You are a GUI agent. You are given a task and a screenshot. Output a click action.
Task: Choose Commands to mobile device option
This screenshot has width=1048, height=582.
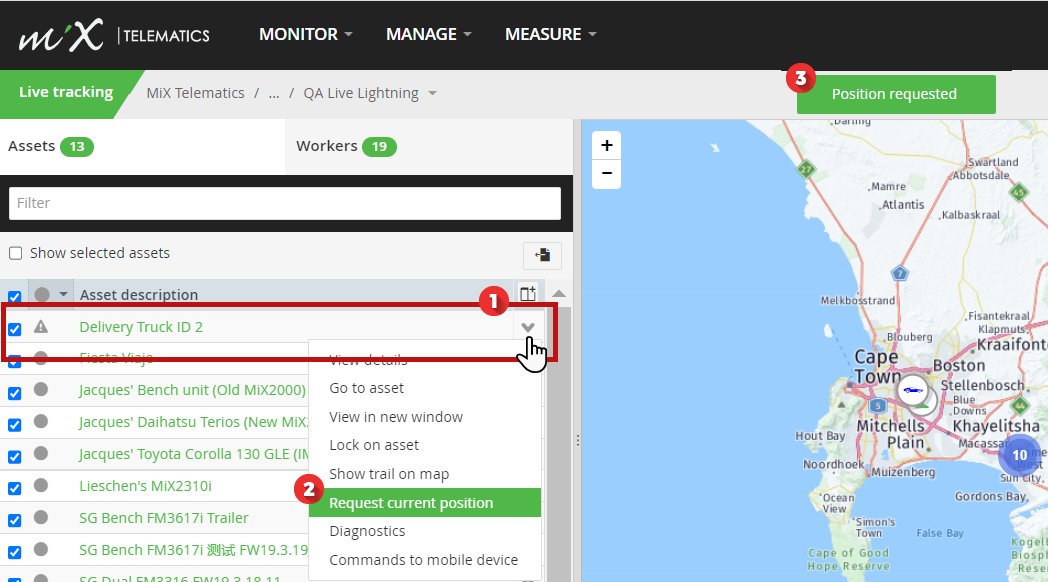click(424, 560)
